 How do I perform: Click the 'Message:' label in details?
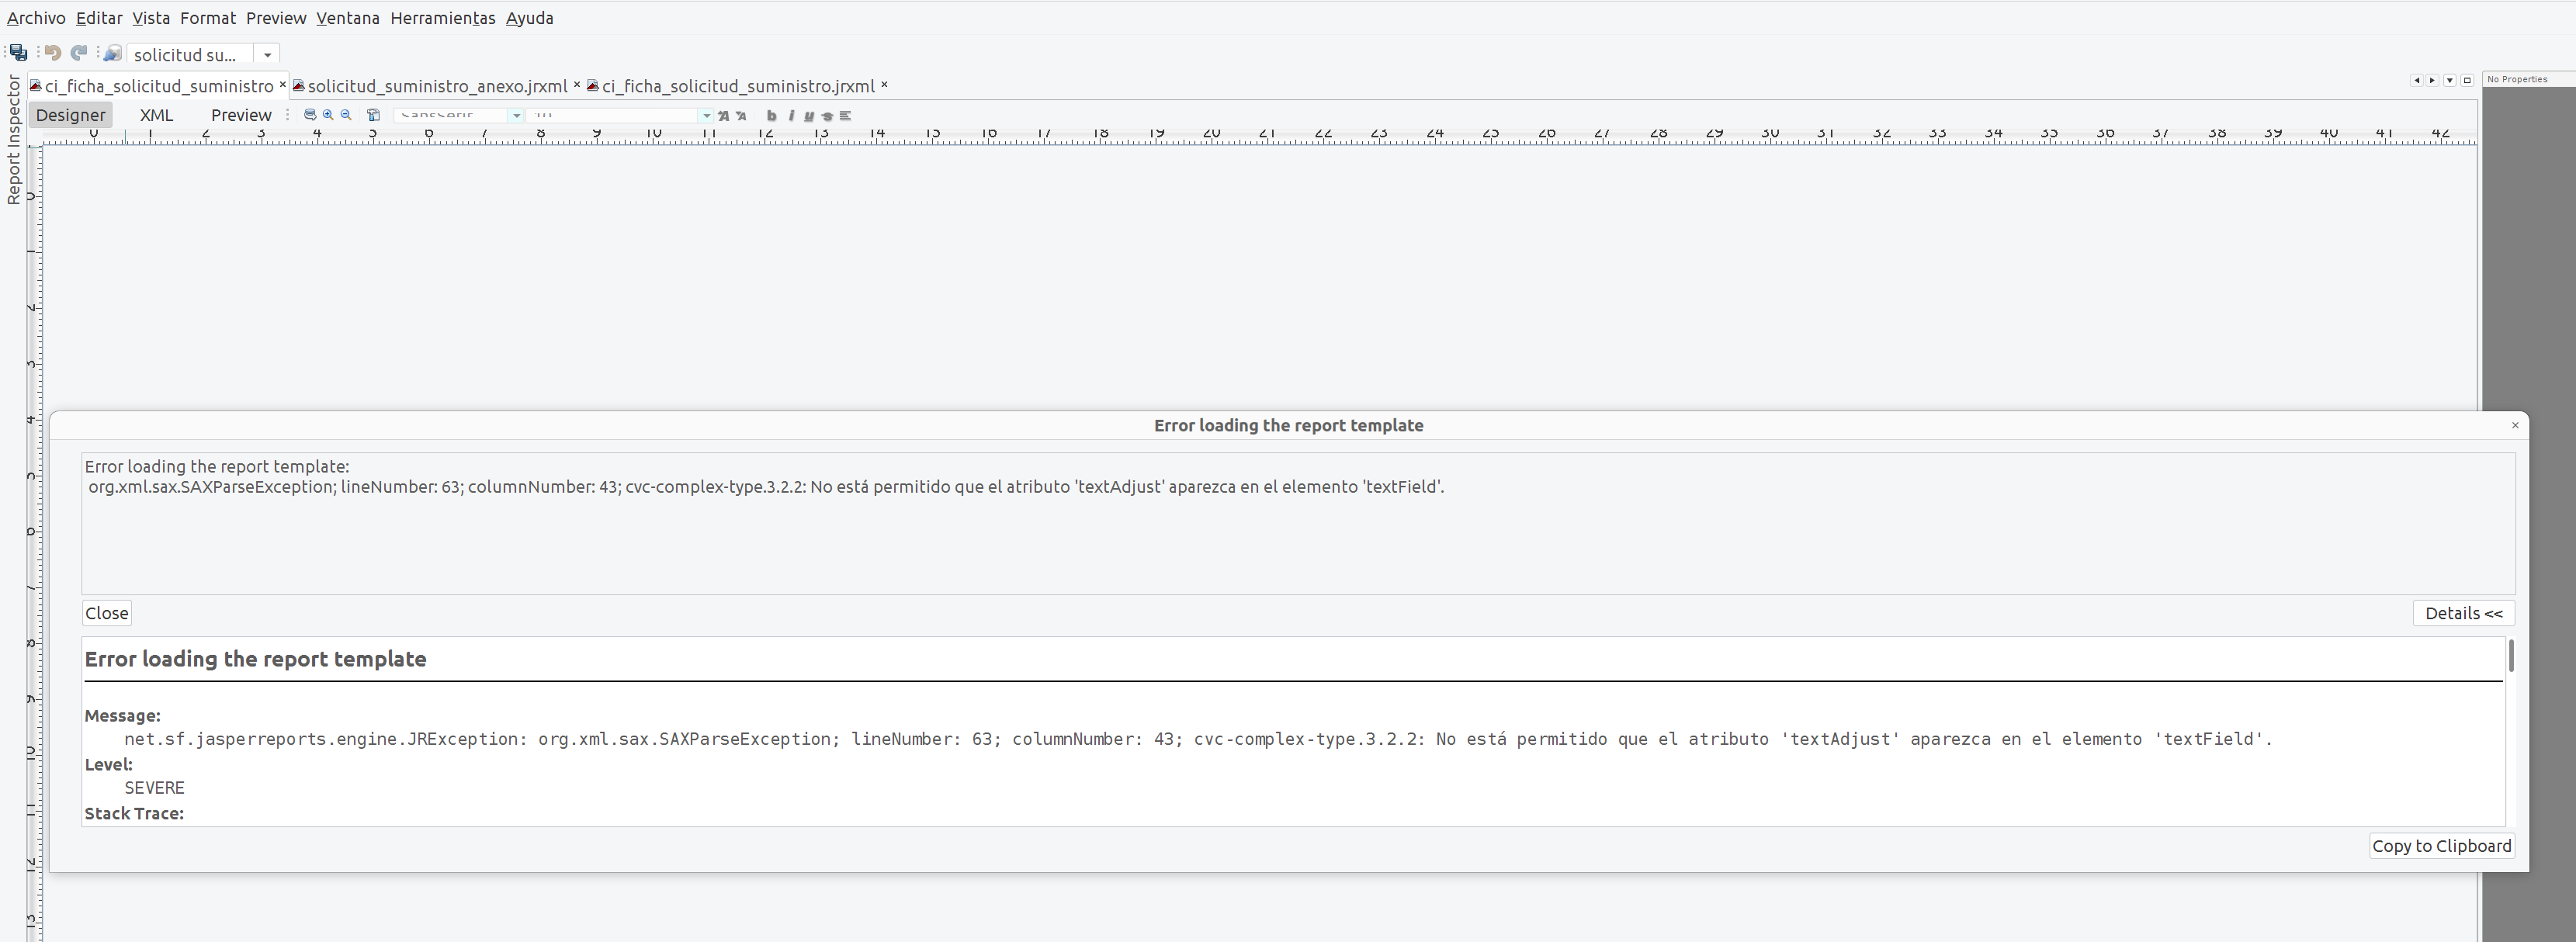pos(122,716)
